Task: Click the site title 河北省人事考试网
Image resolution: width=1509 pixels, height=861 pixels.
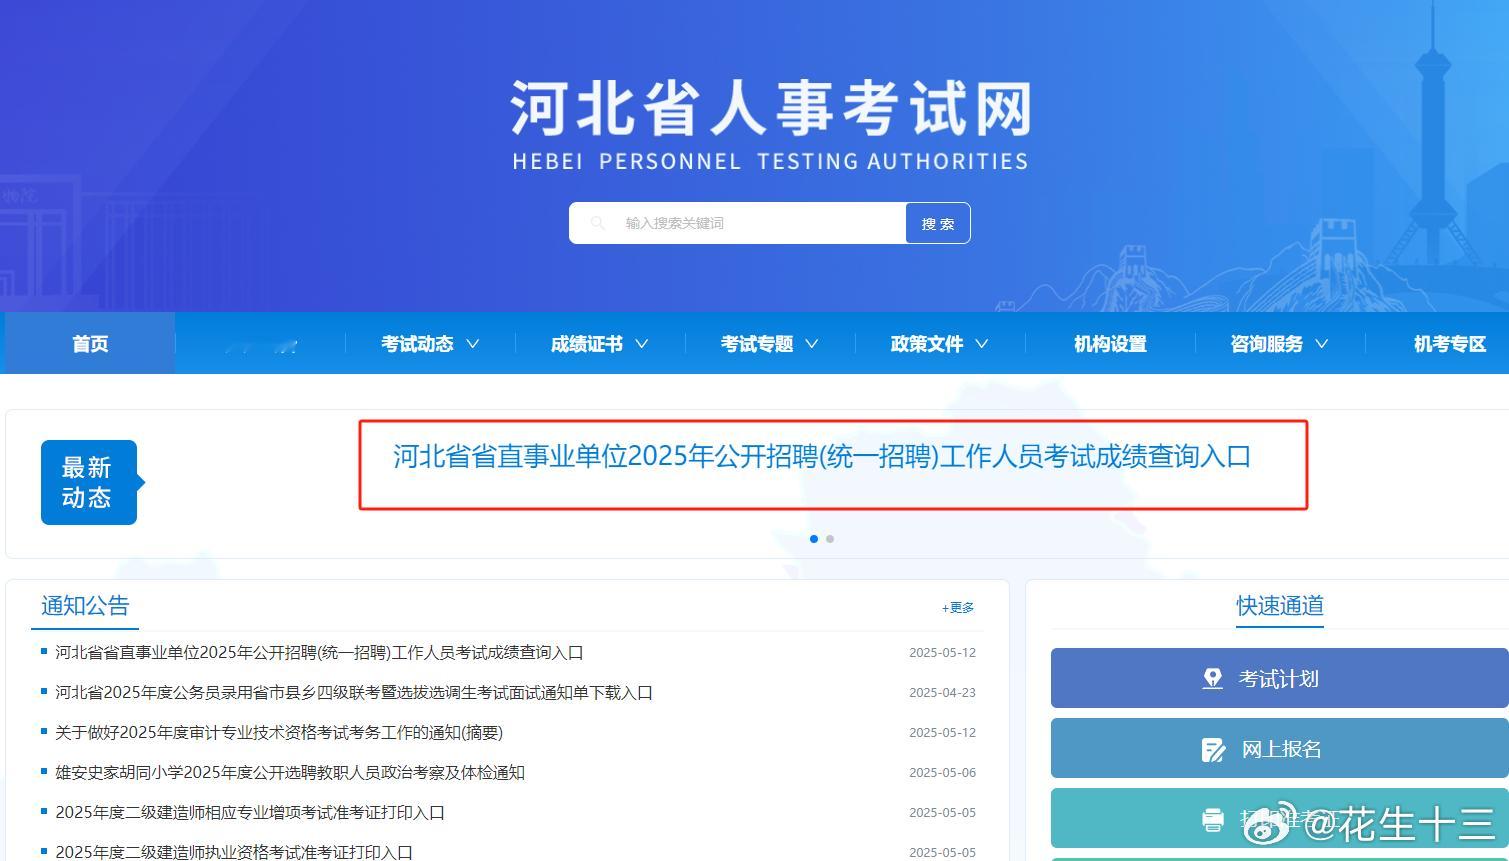Action: (771, 108)
